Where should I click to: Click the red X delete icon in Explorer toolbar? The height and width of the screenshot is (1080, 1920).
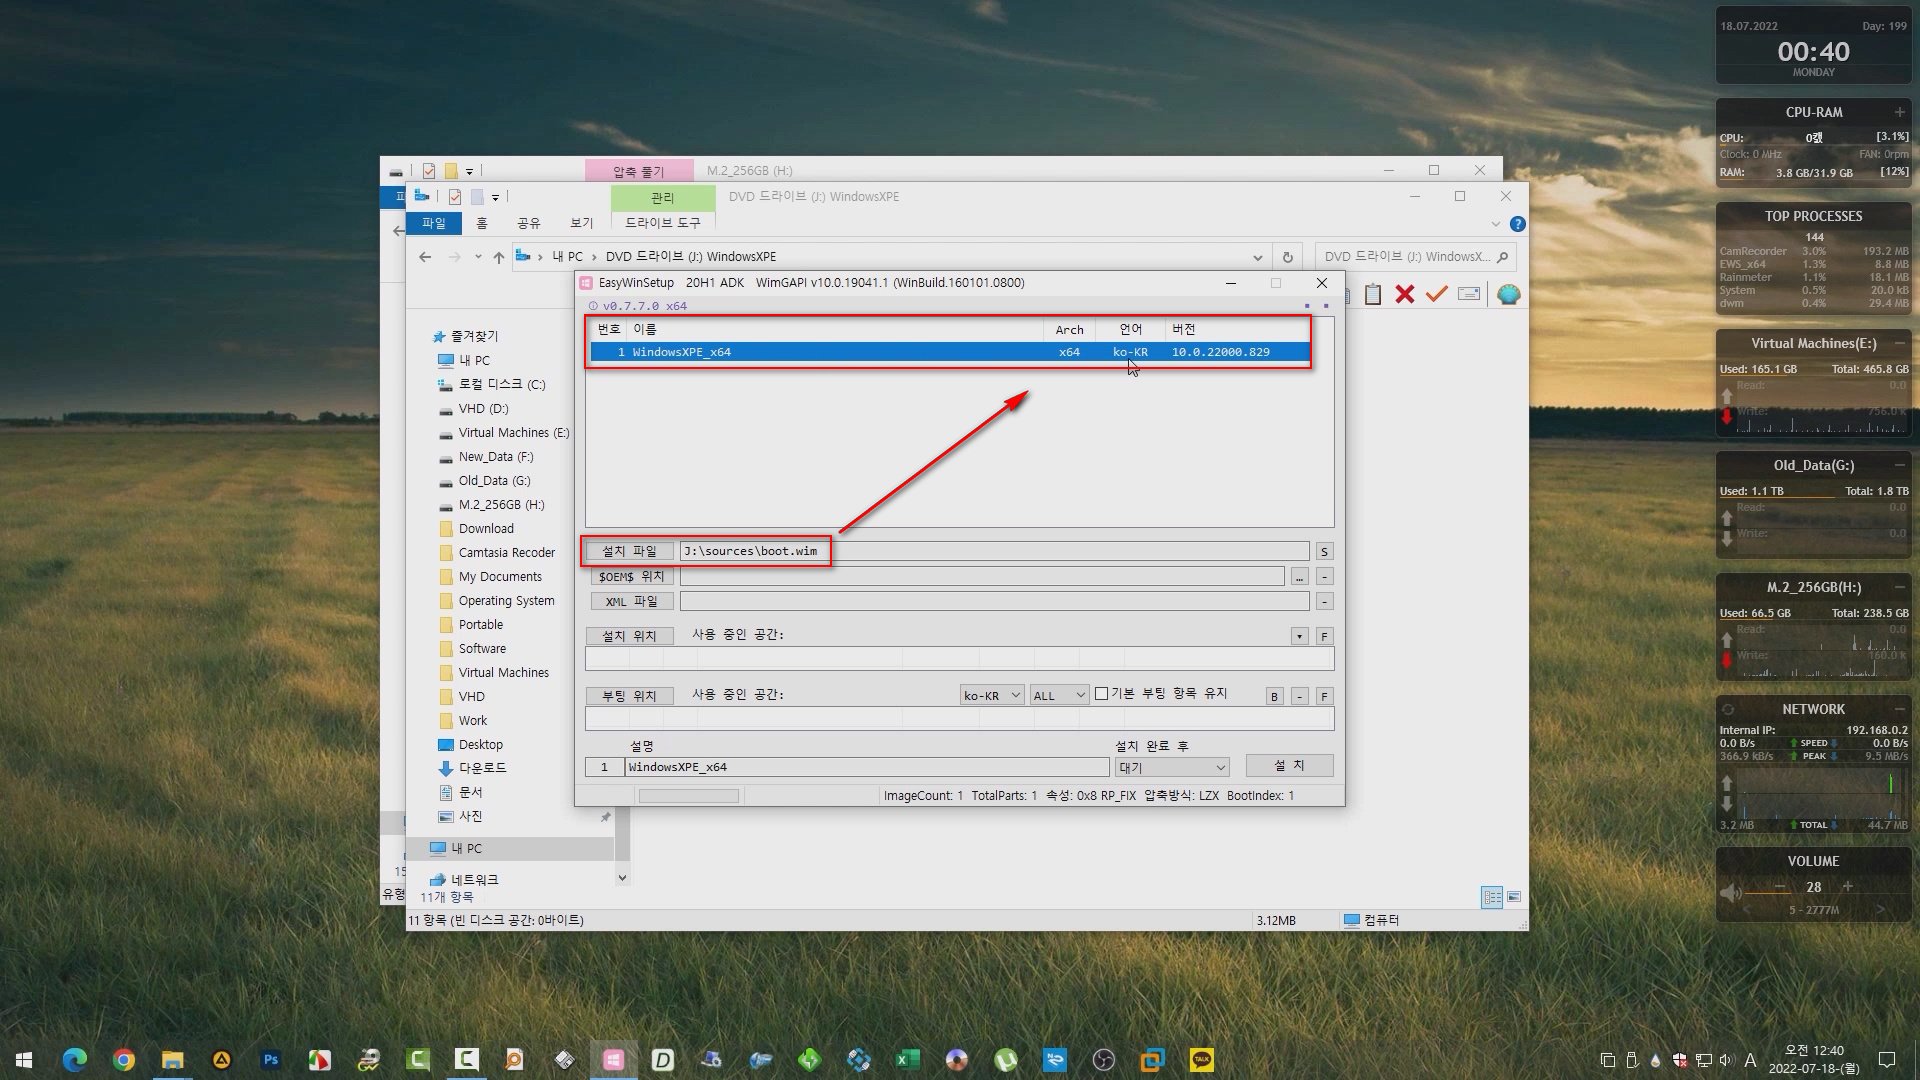tap(1405, 294)
